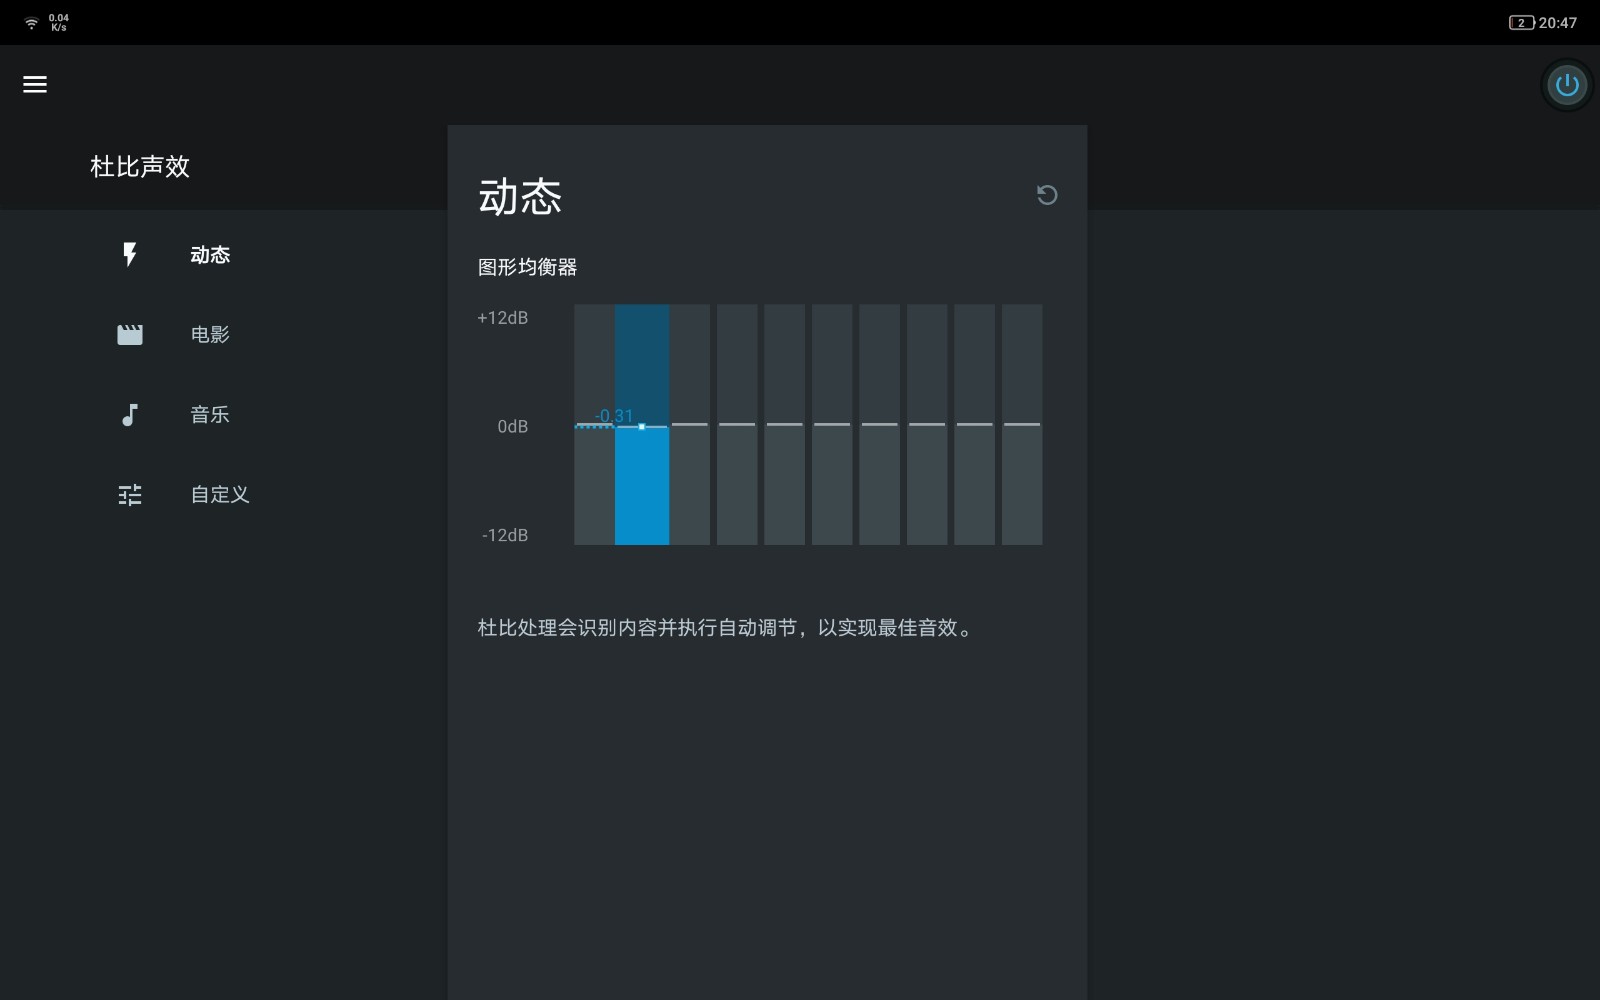The height and width of the screenshot is (1000, 1600).
Task: Select the custom sliders icon
Action: pos(130,494)
